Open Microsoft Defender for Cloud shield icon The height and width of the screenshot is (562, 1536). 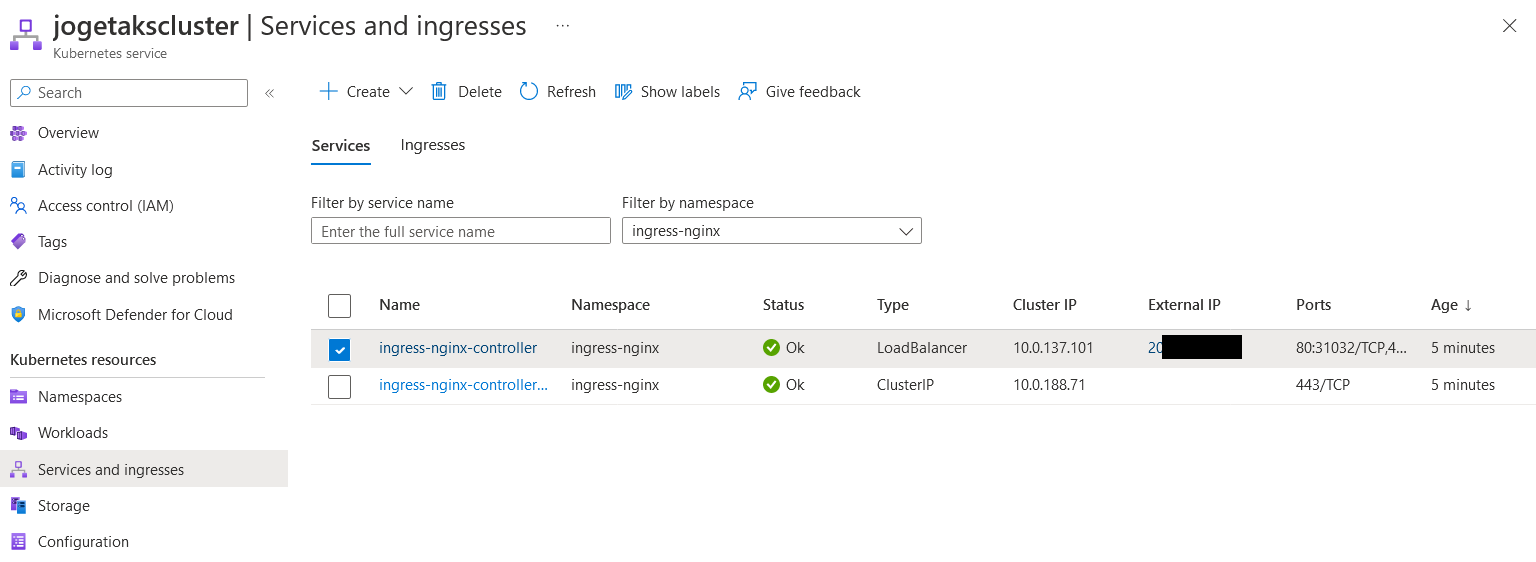18,315
